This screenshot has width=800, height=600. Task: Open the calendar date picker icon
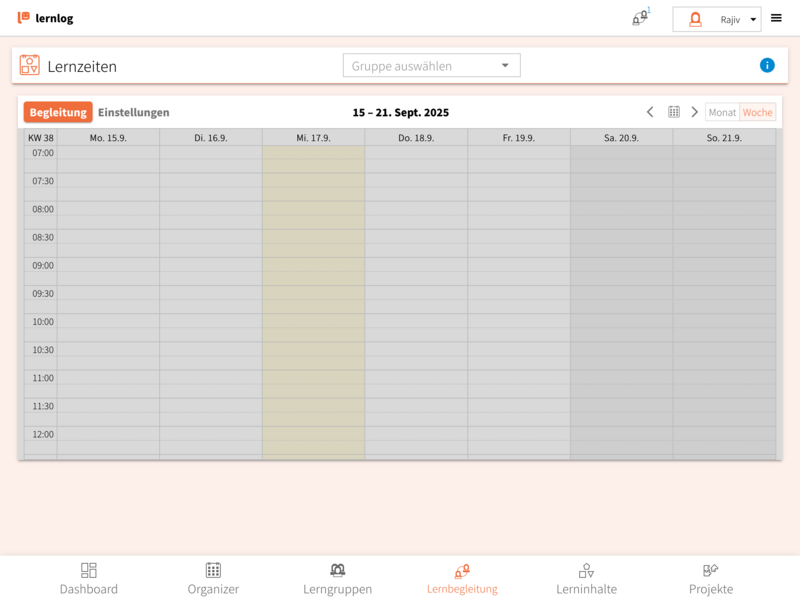(x=674, y=112)
